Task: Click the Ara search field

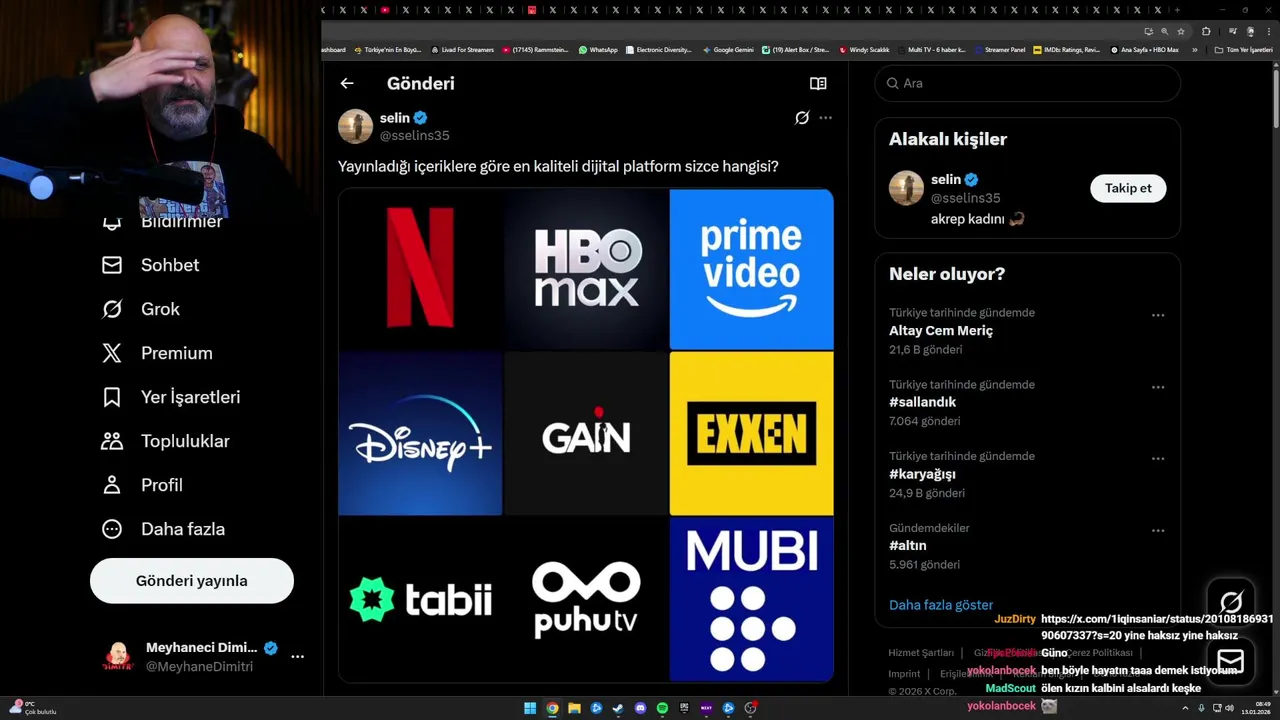Action: click(1028, 83)
